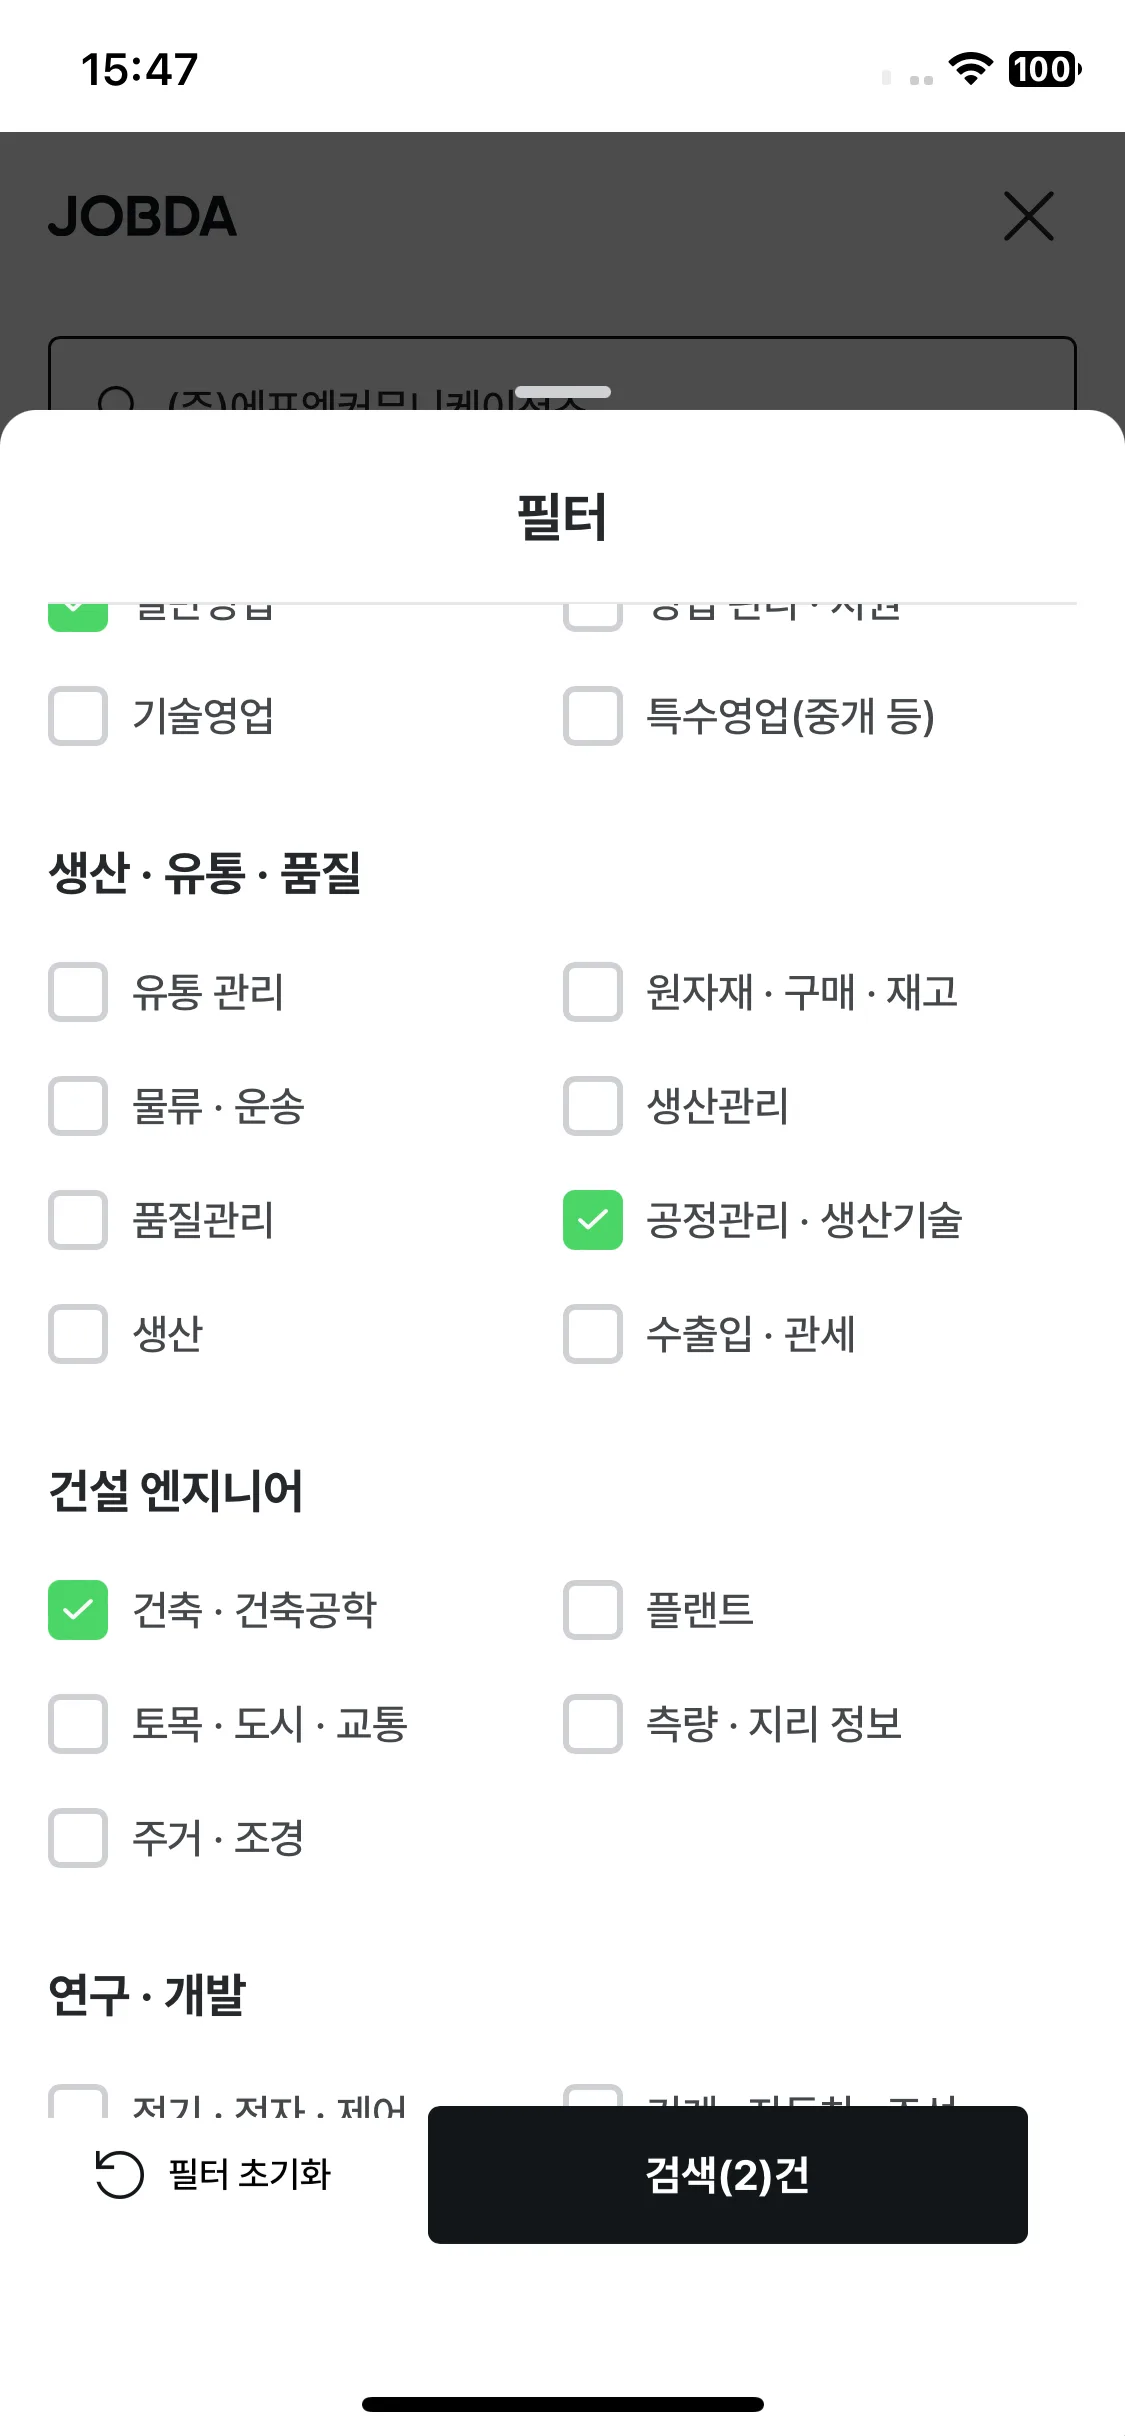
Task: Enable the 측량 · 지리 정보 checkbox
Action: [x=593, y=1724]
